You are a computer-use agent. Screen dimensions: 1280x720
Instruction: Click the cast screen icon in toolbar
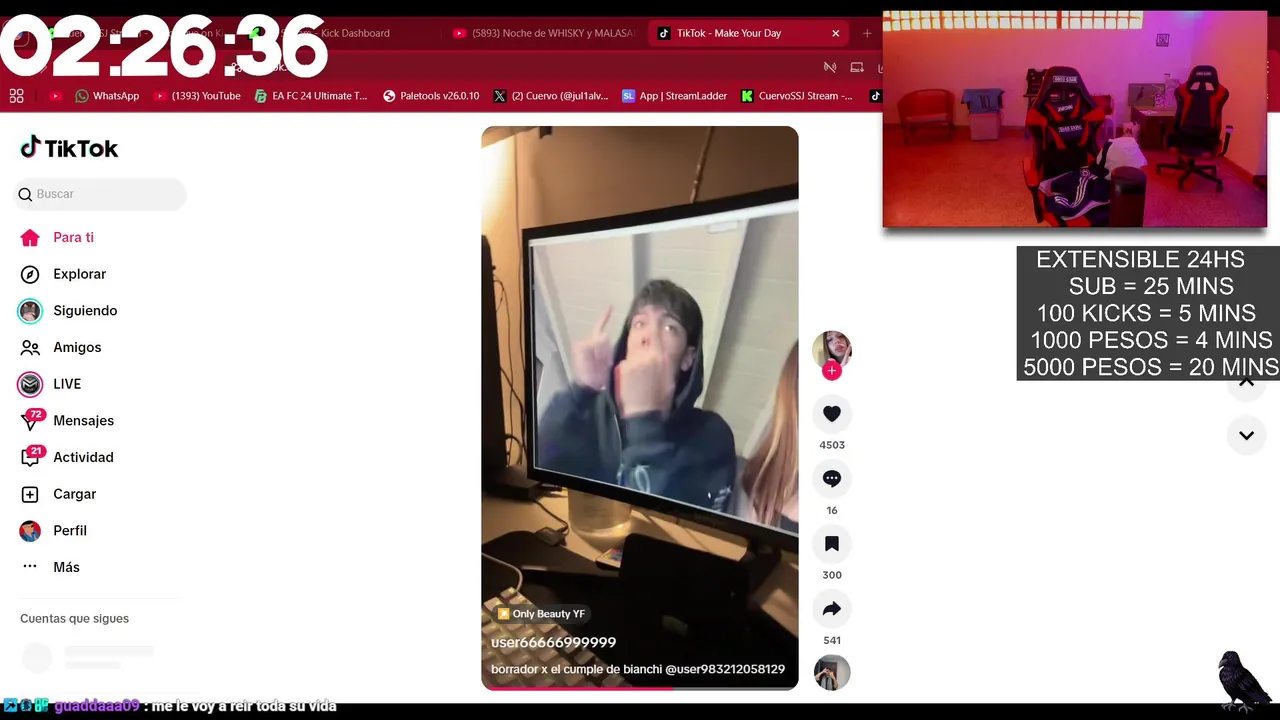pos(857,68)
